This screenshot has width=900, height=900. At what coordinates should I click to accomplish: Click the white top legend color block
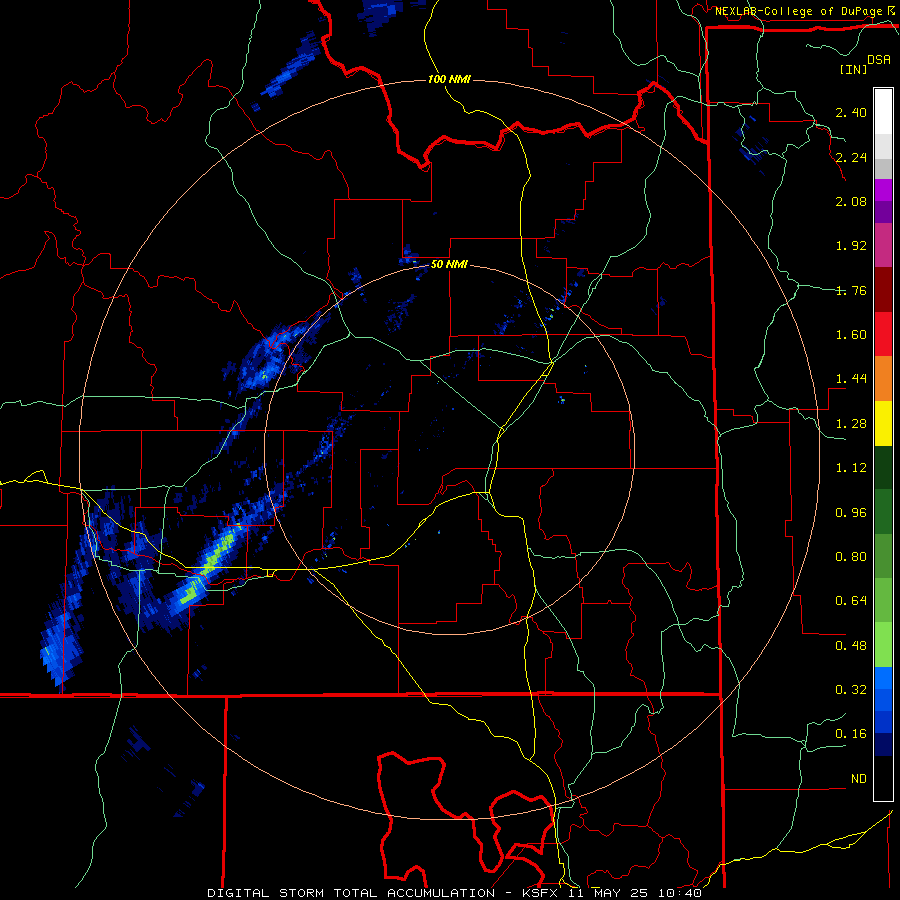[883, 111]
